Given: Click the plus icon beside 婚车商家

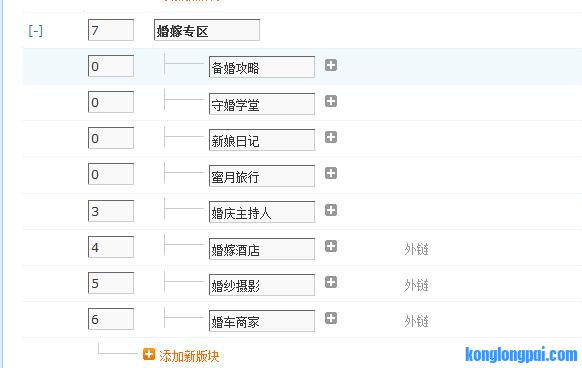Looking at the screenshot, I should [x=331, y=318].
